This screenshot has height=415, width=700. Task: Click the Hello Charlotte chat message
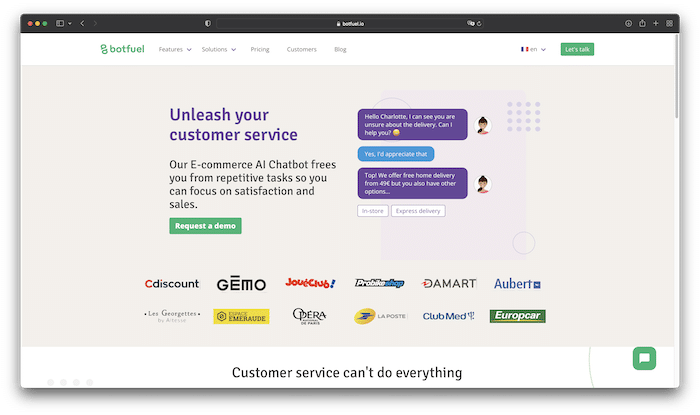click(x=412, y=124)
